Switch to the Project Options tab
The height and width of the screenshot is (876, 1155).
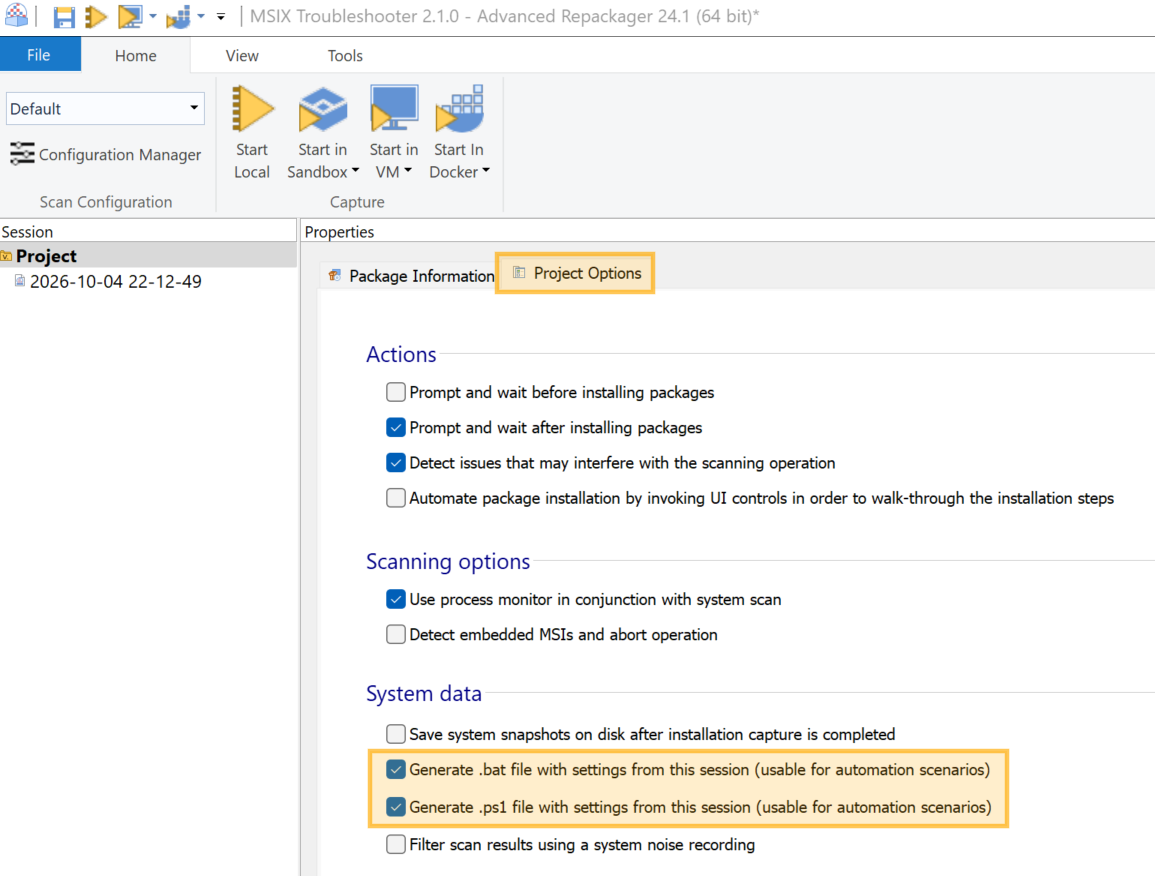575,273
